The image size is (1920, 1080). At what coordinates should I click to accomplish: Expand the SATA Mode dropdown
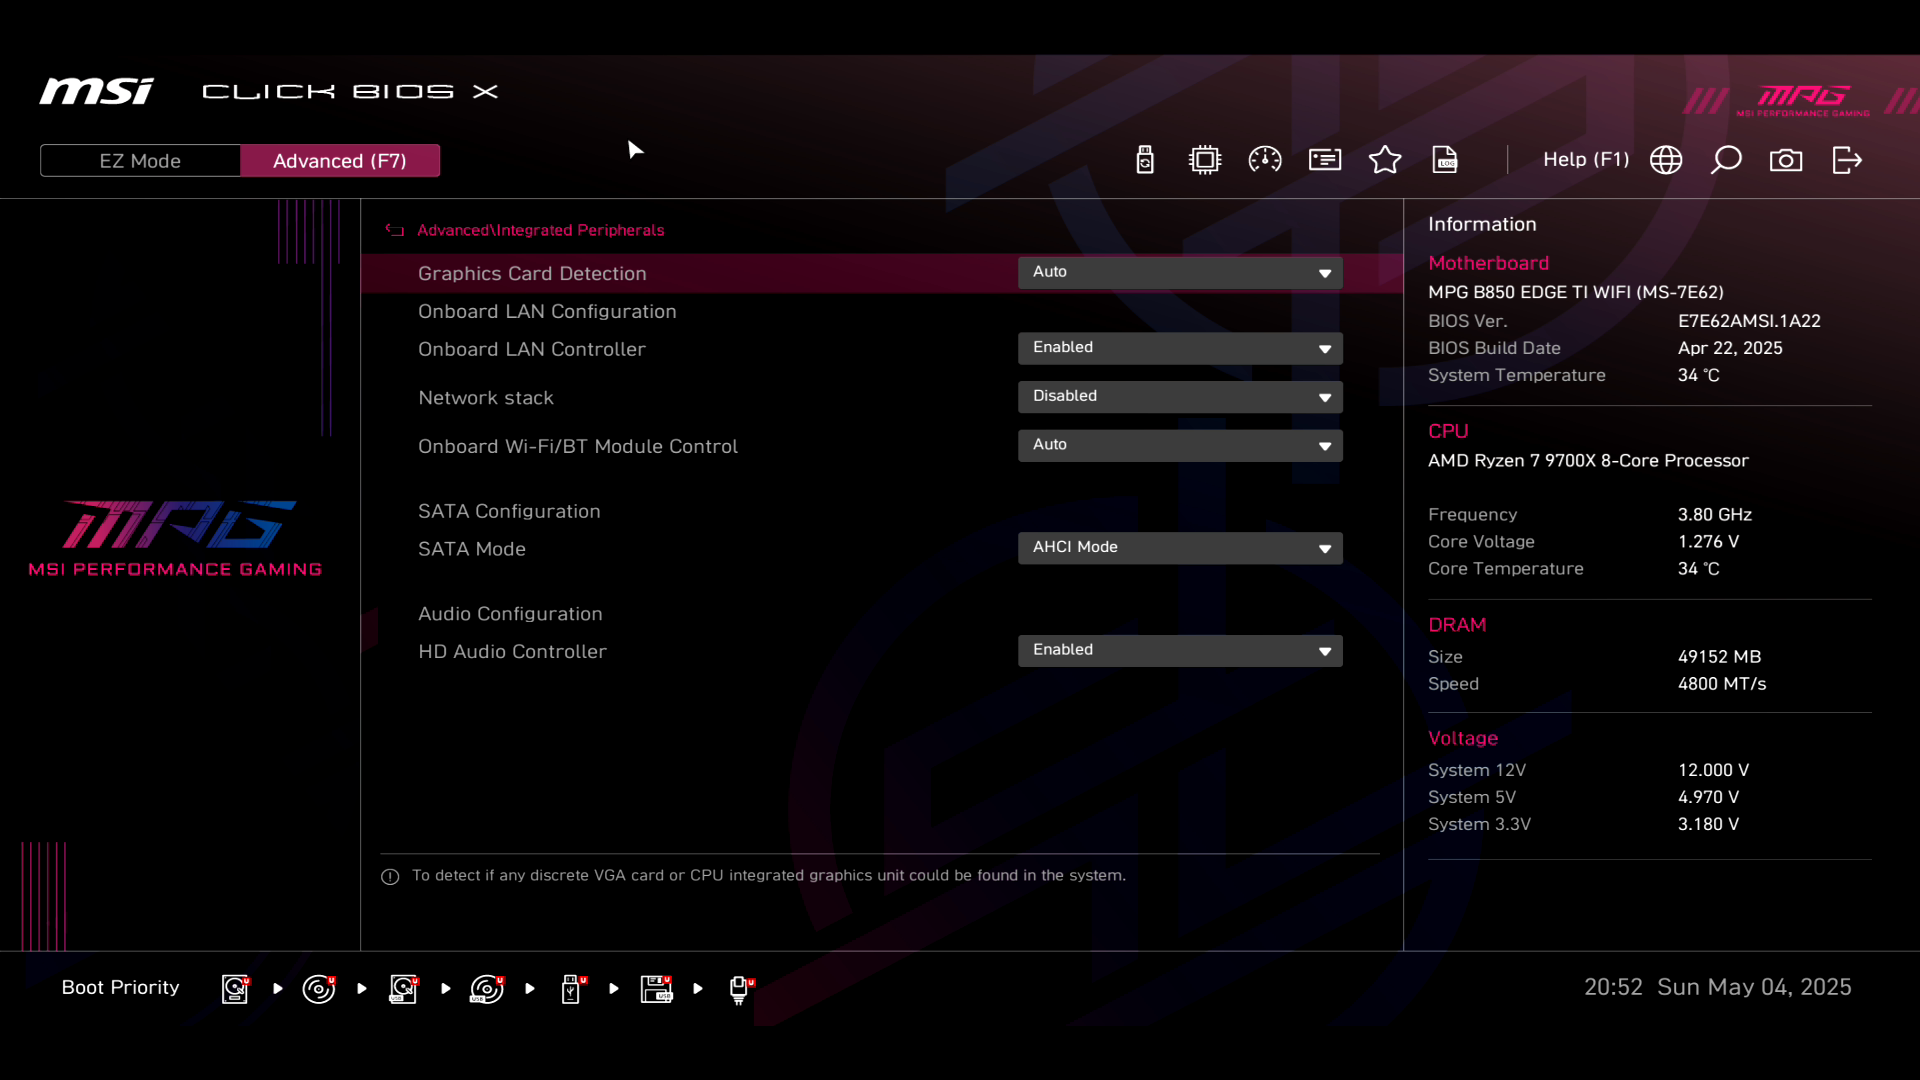tap(1180, 548)
